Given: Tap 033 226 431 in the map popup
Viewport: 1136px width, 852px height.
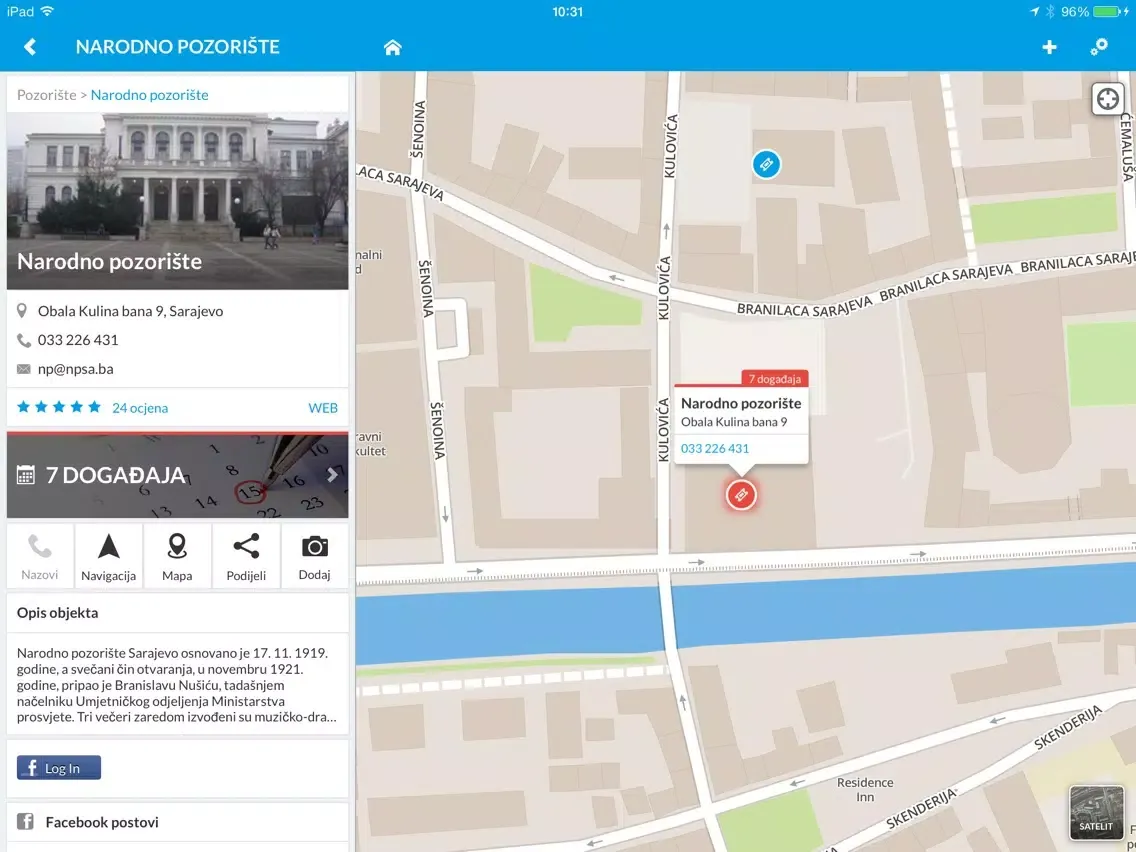Looking at the screenshot, I should [714, 448].
